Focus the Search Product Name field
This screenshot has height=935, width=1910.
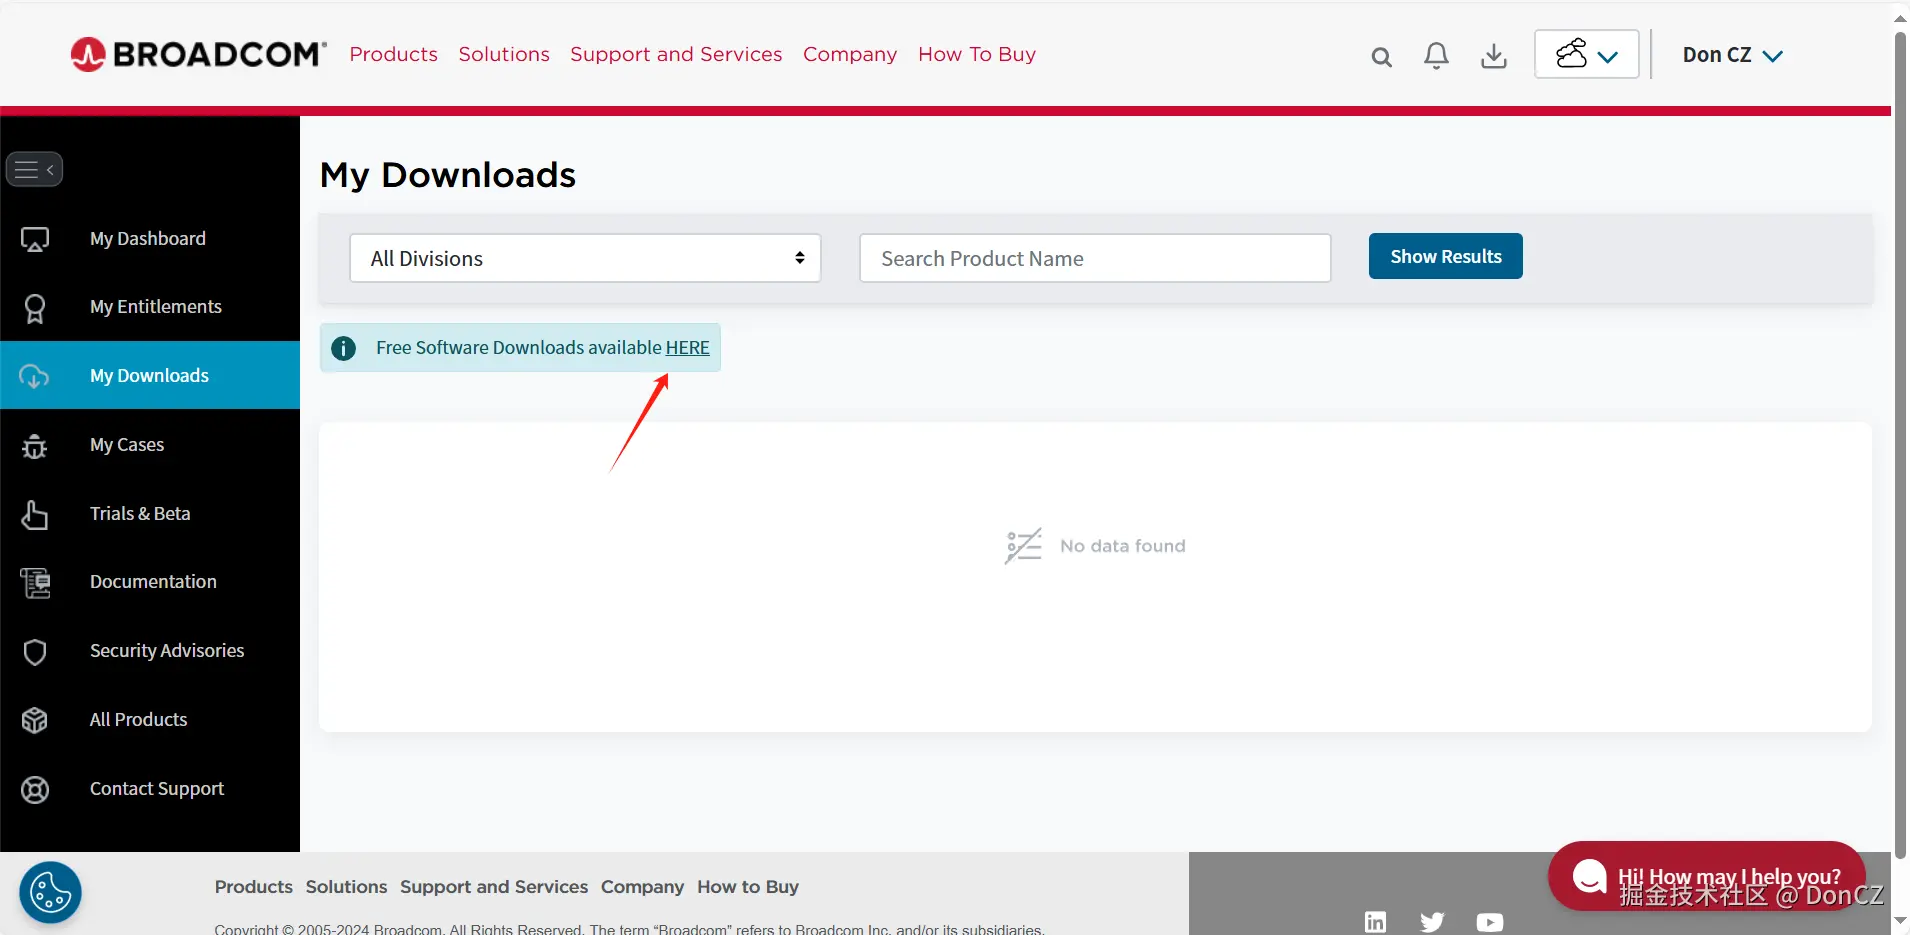(1095, 258)
